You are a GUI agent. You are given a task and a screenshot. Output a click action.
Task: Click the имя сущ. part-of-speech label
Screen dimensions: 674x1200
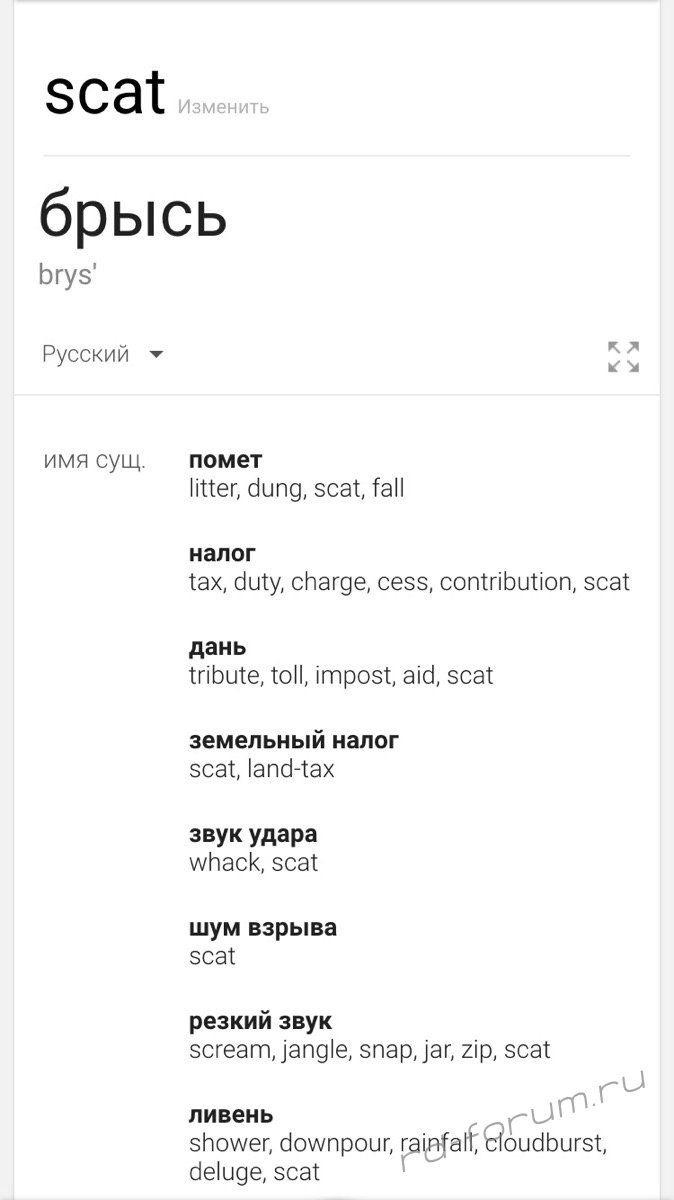tap(94, 461)
